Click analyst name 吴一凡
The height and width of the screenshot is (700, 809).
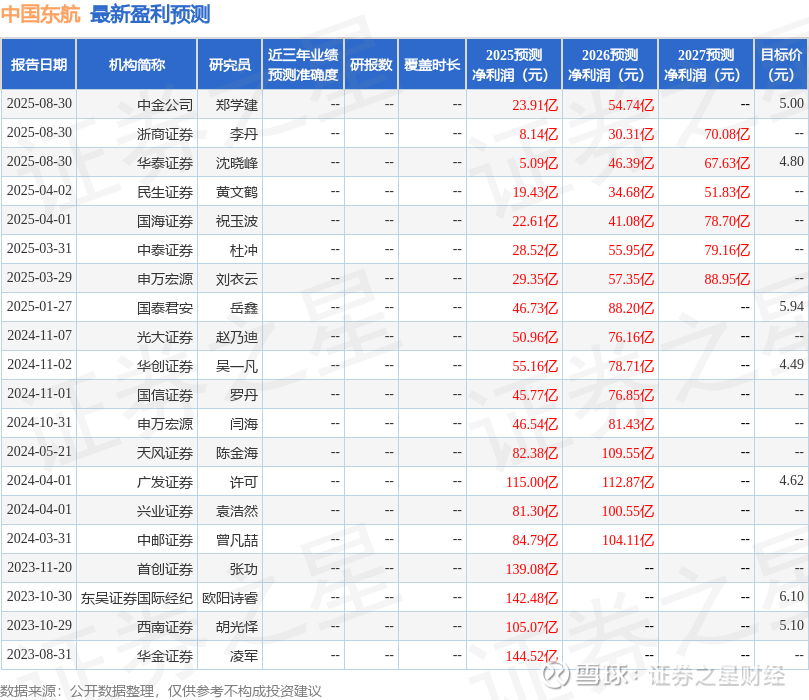(237, 366)
